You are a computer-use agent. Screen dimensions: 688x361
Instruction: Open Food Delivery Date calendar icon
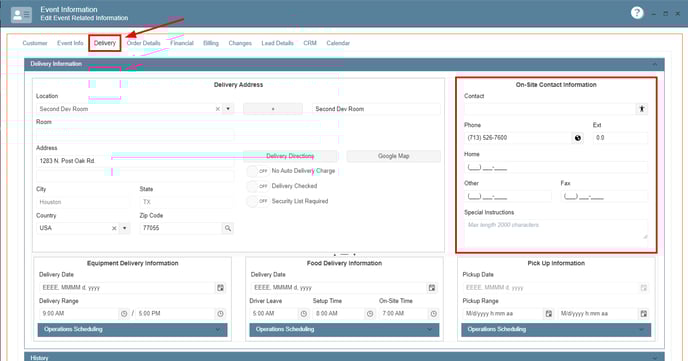tap(432, 288)
